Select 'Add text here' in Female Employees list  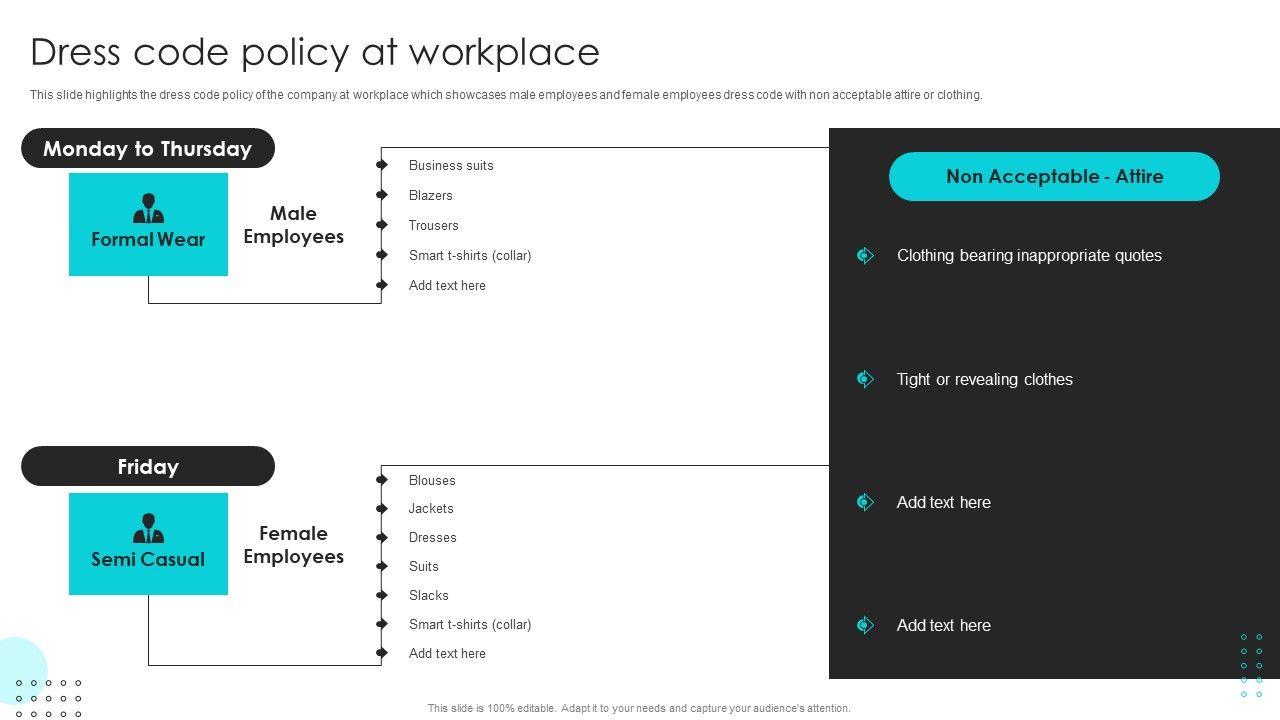tap(447, 653)
